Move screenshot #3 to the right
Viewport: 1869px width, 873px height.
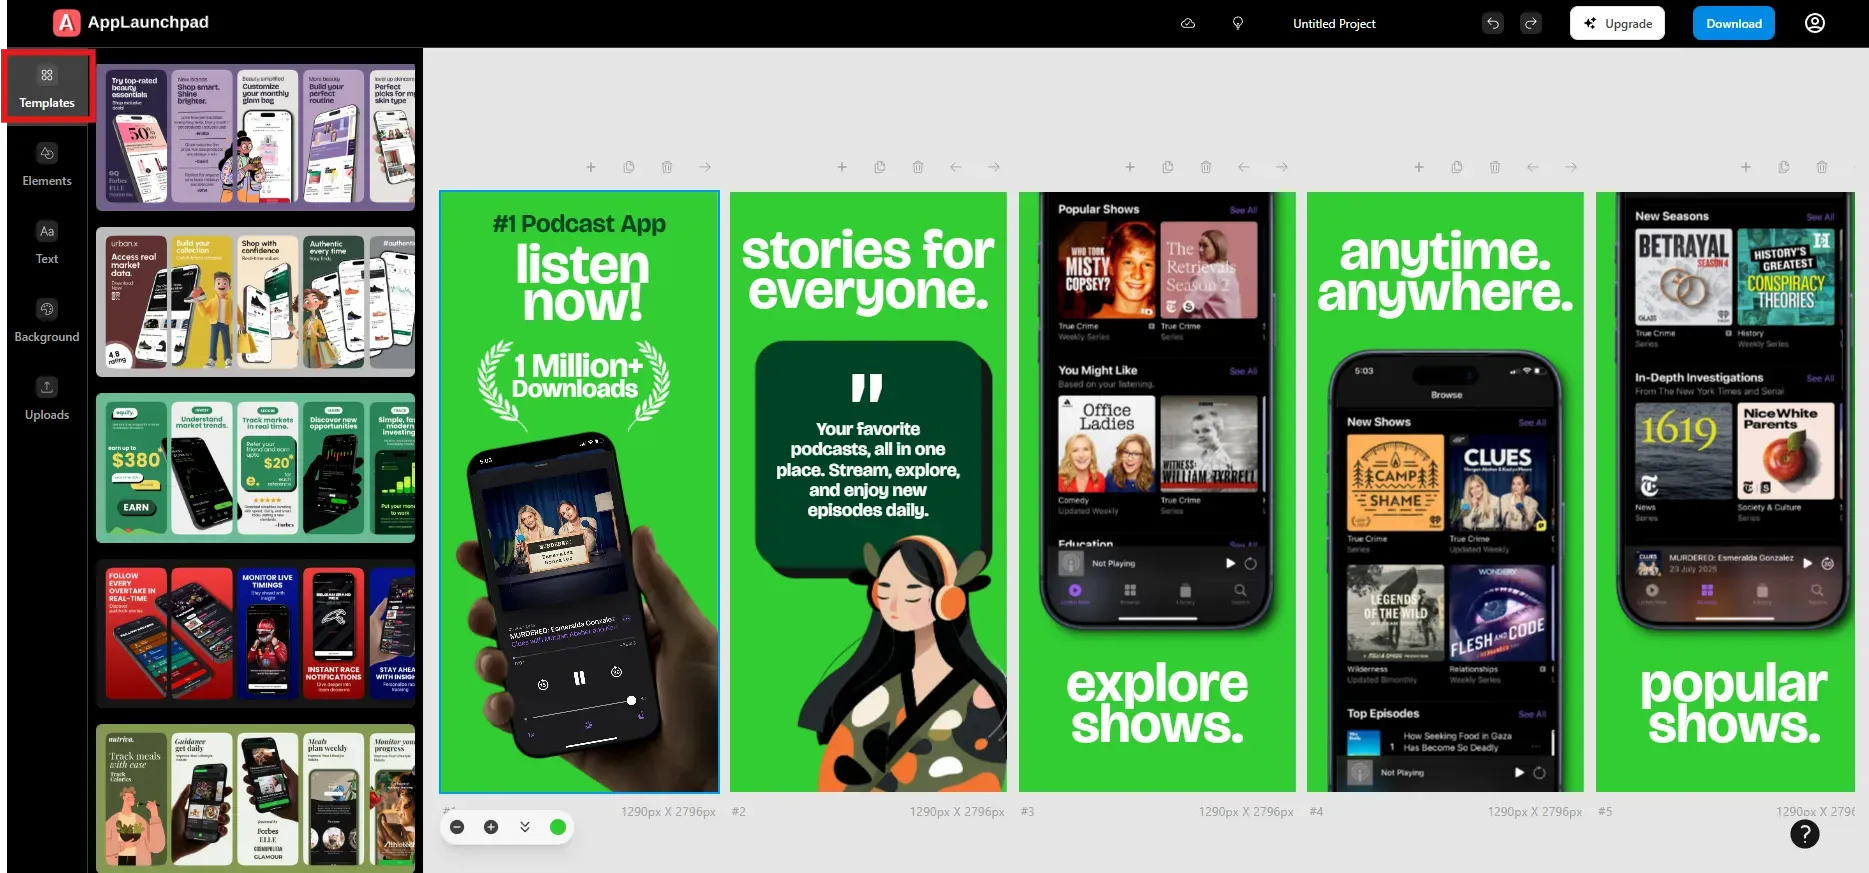pyautogui.click(x=1282, y=167)
